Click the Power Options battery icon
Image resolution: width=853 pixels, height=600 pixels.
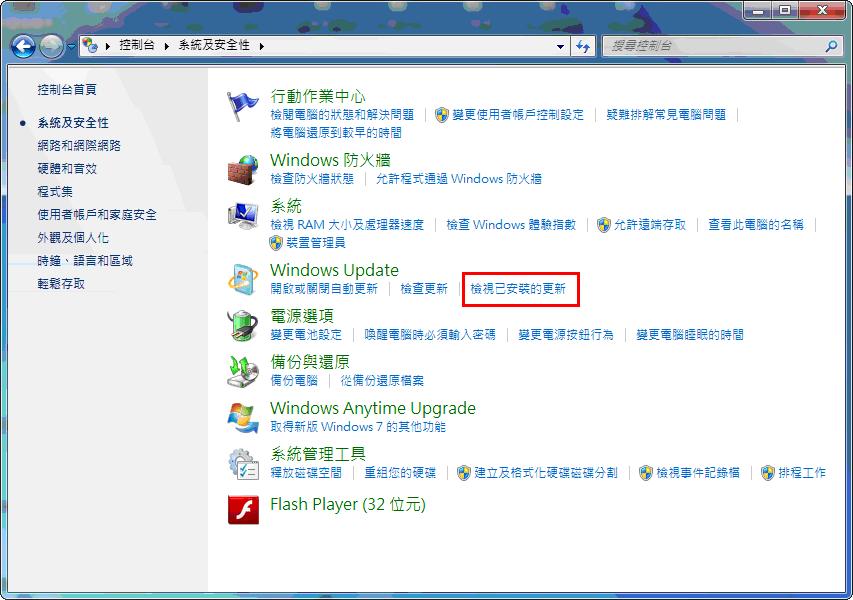click(x=243, y=325)
